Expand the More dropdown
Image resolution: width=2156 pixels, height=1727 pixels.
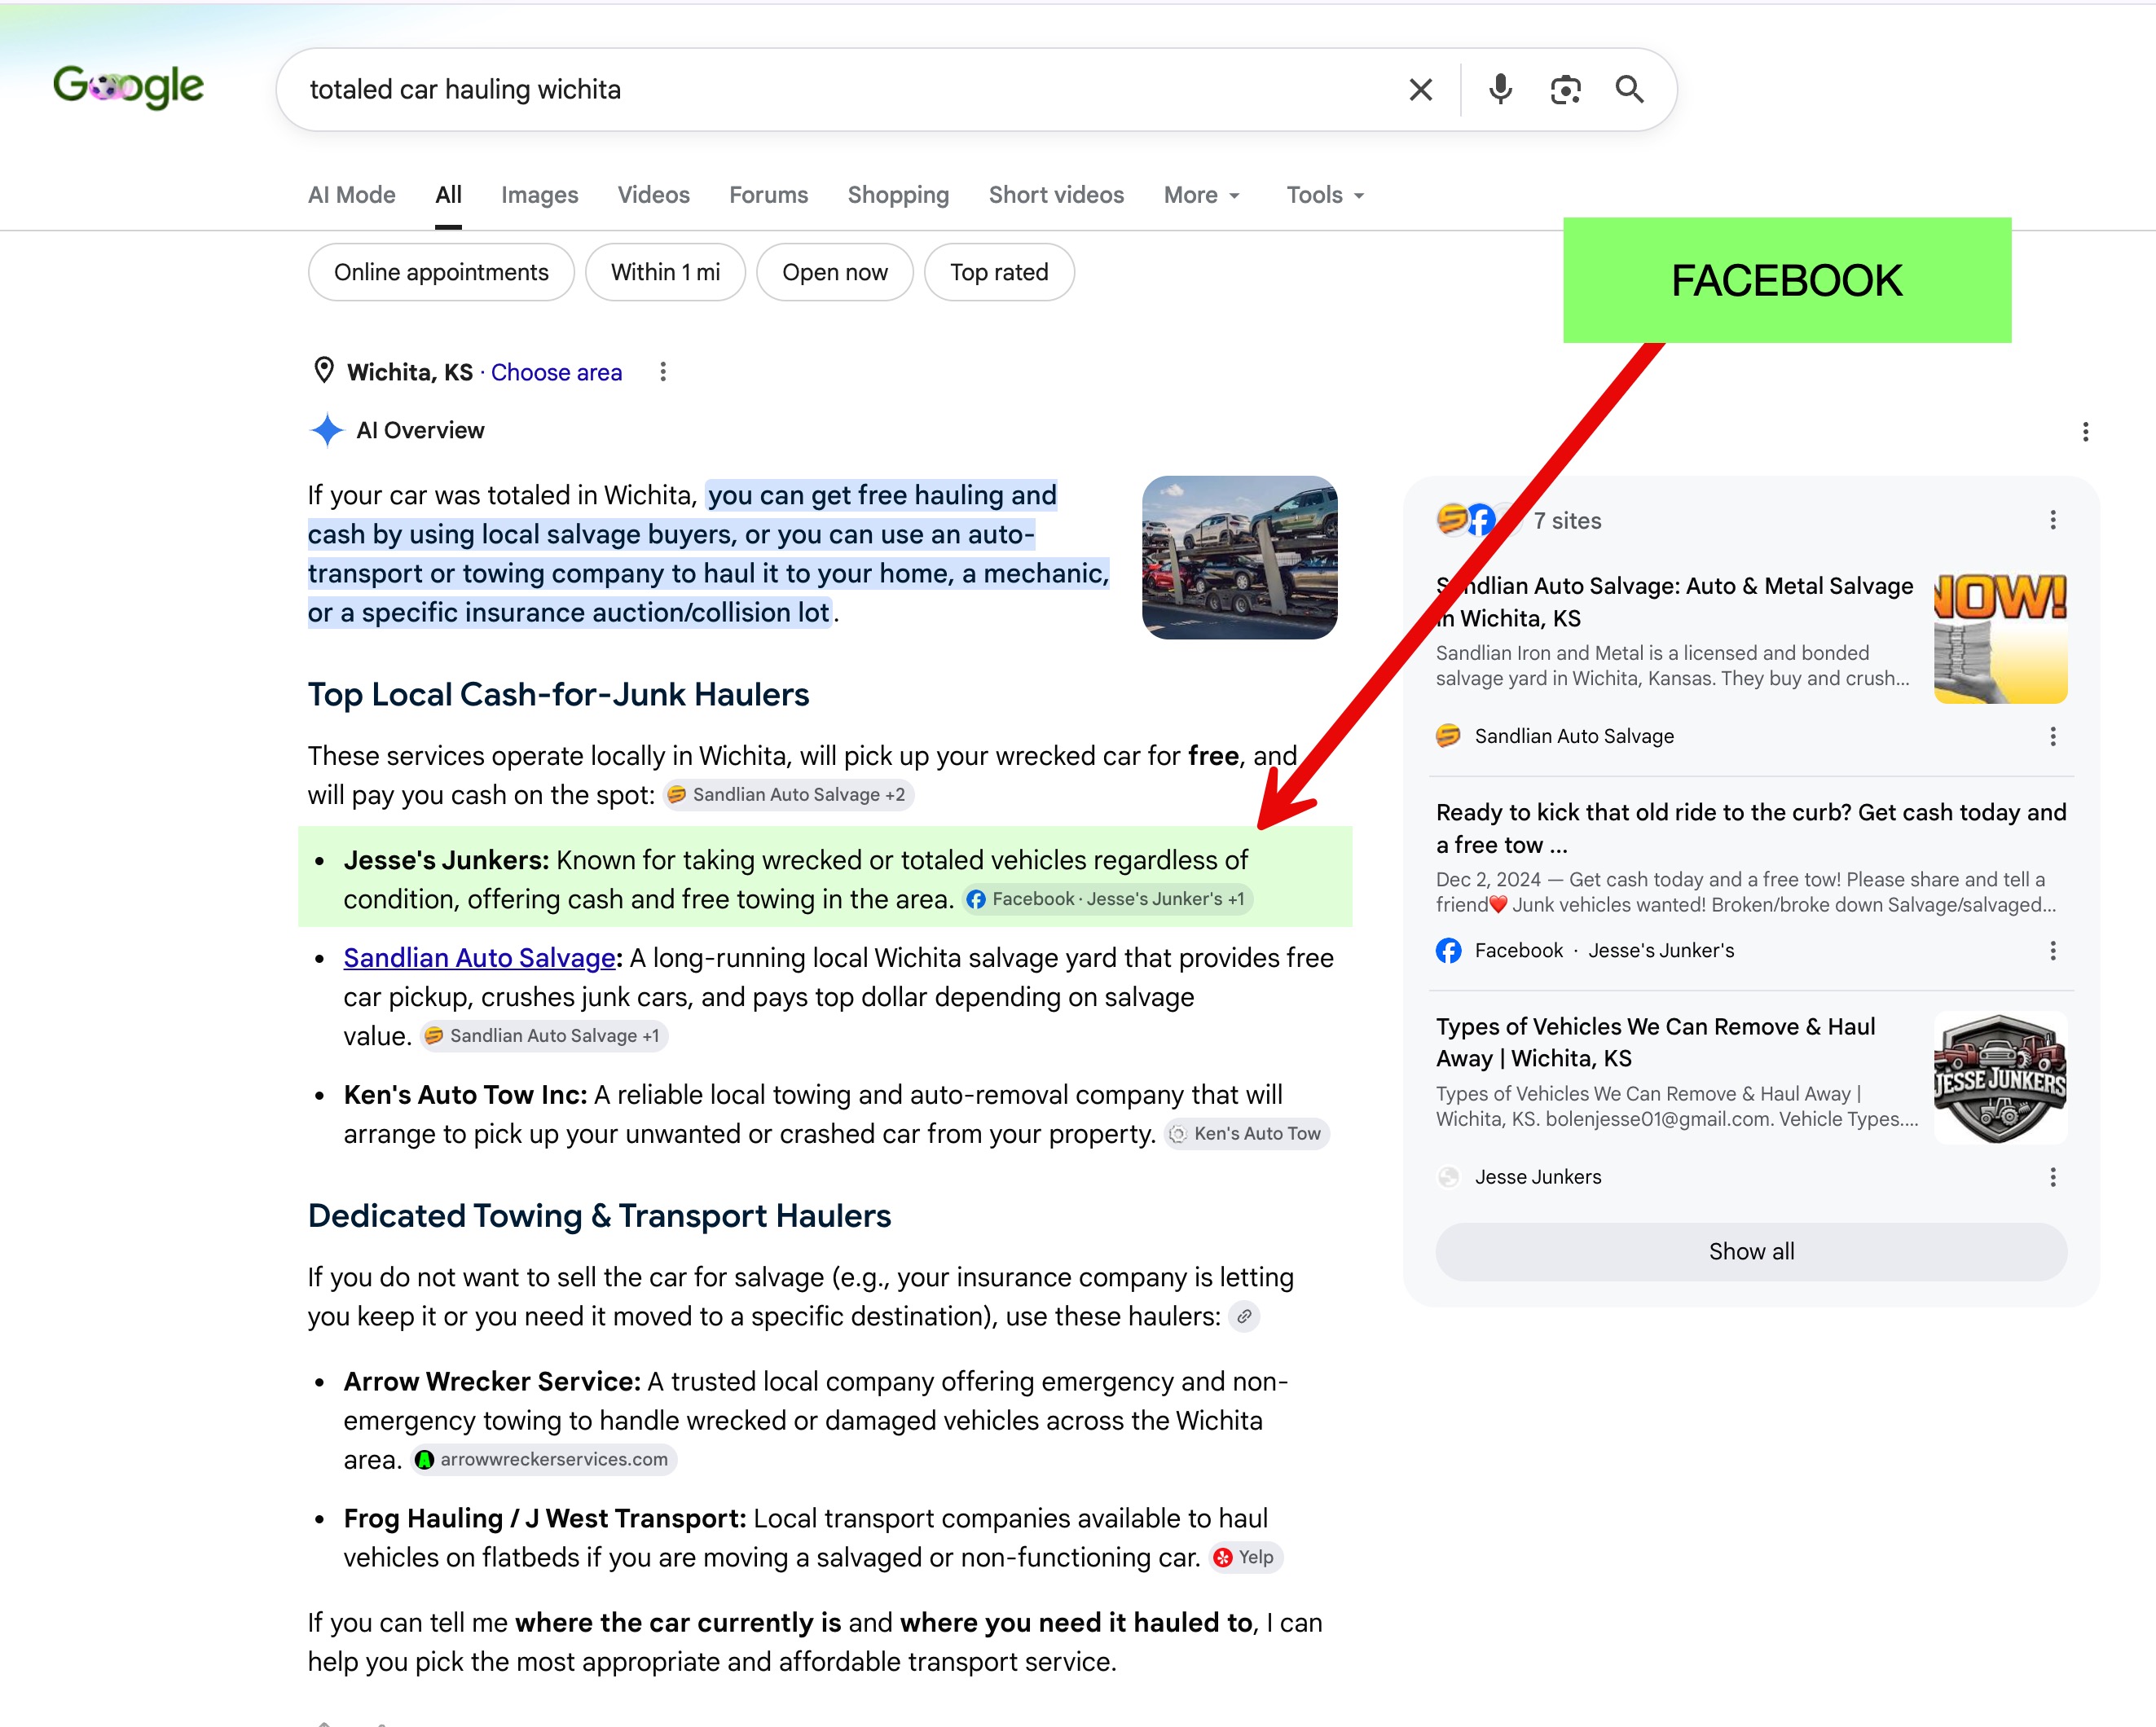1202,195
